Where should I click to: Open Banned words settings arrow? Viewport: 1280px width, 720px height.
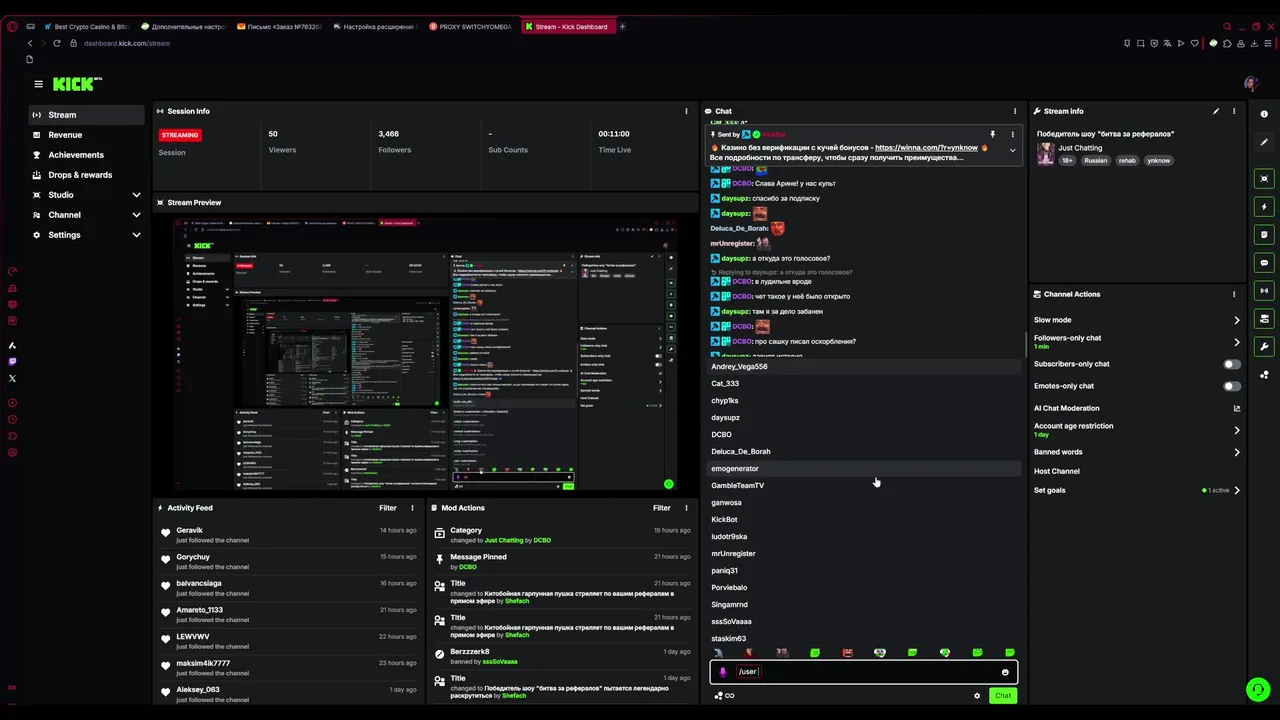click(x=1237, y=452)
